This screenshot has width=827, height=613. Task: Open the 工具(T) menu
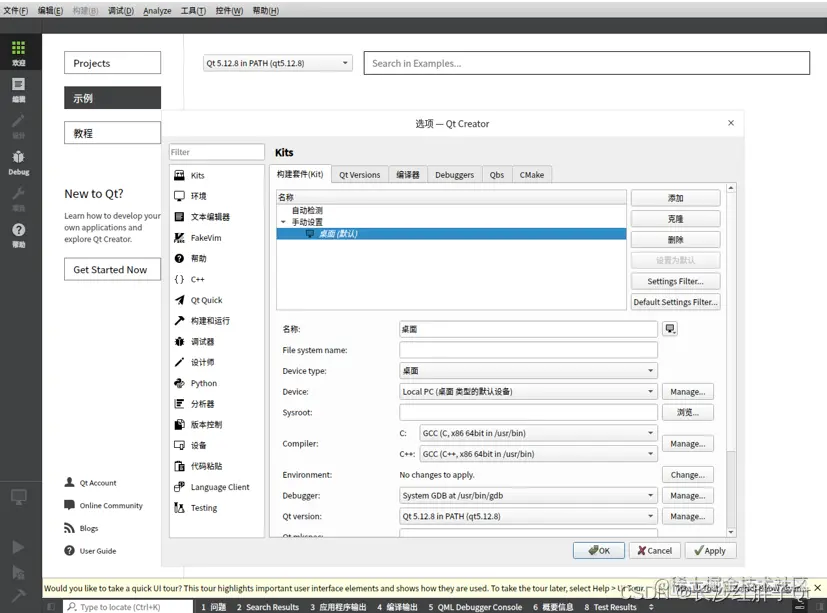coord(193,11)
